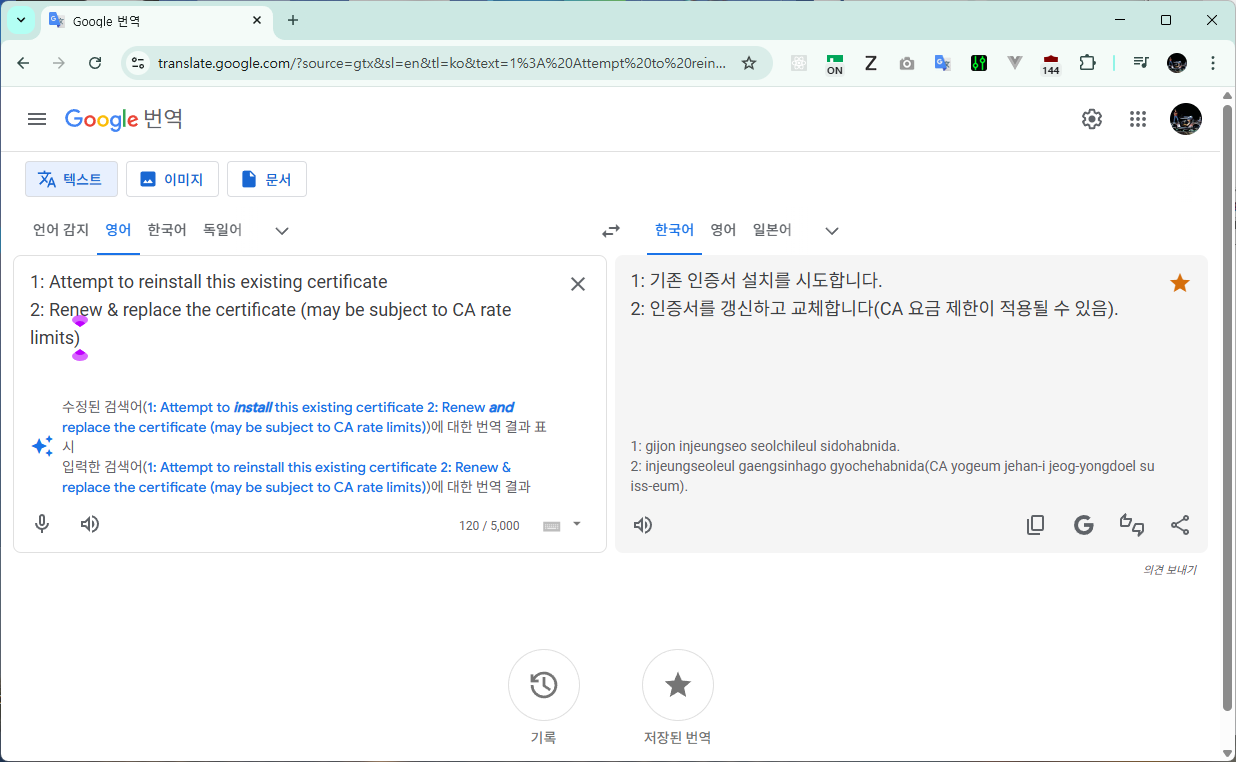Search translation with Google G icon
Image resolution: width=1236 pixels, height=762 pixels.
[x=1084, y=525]
